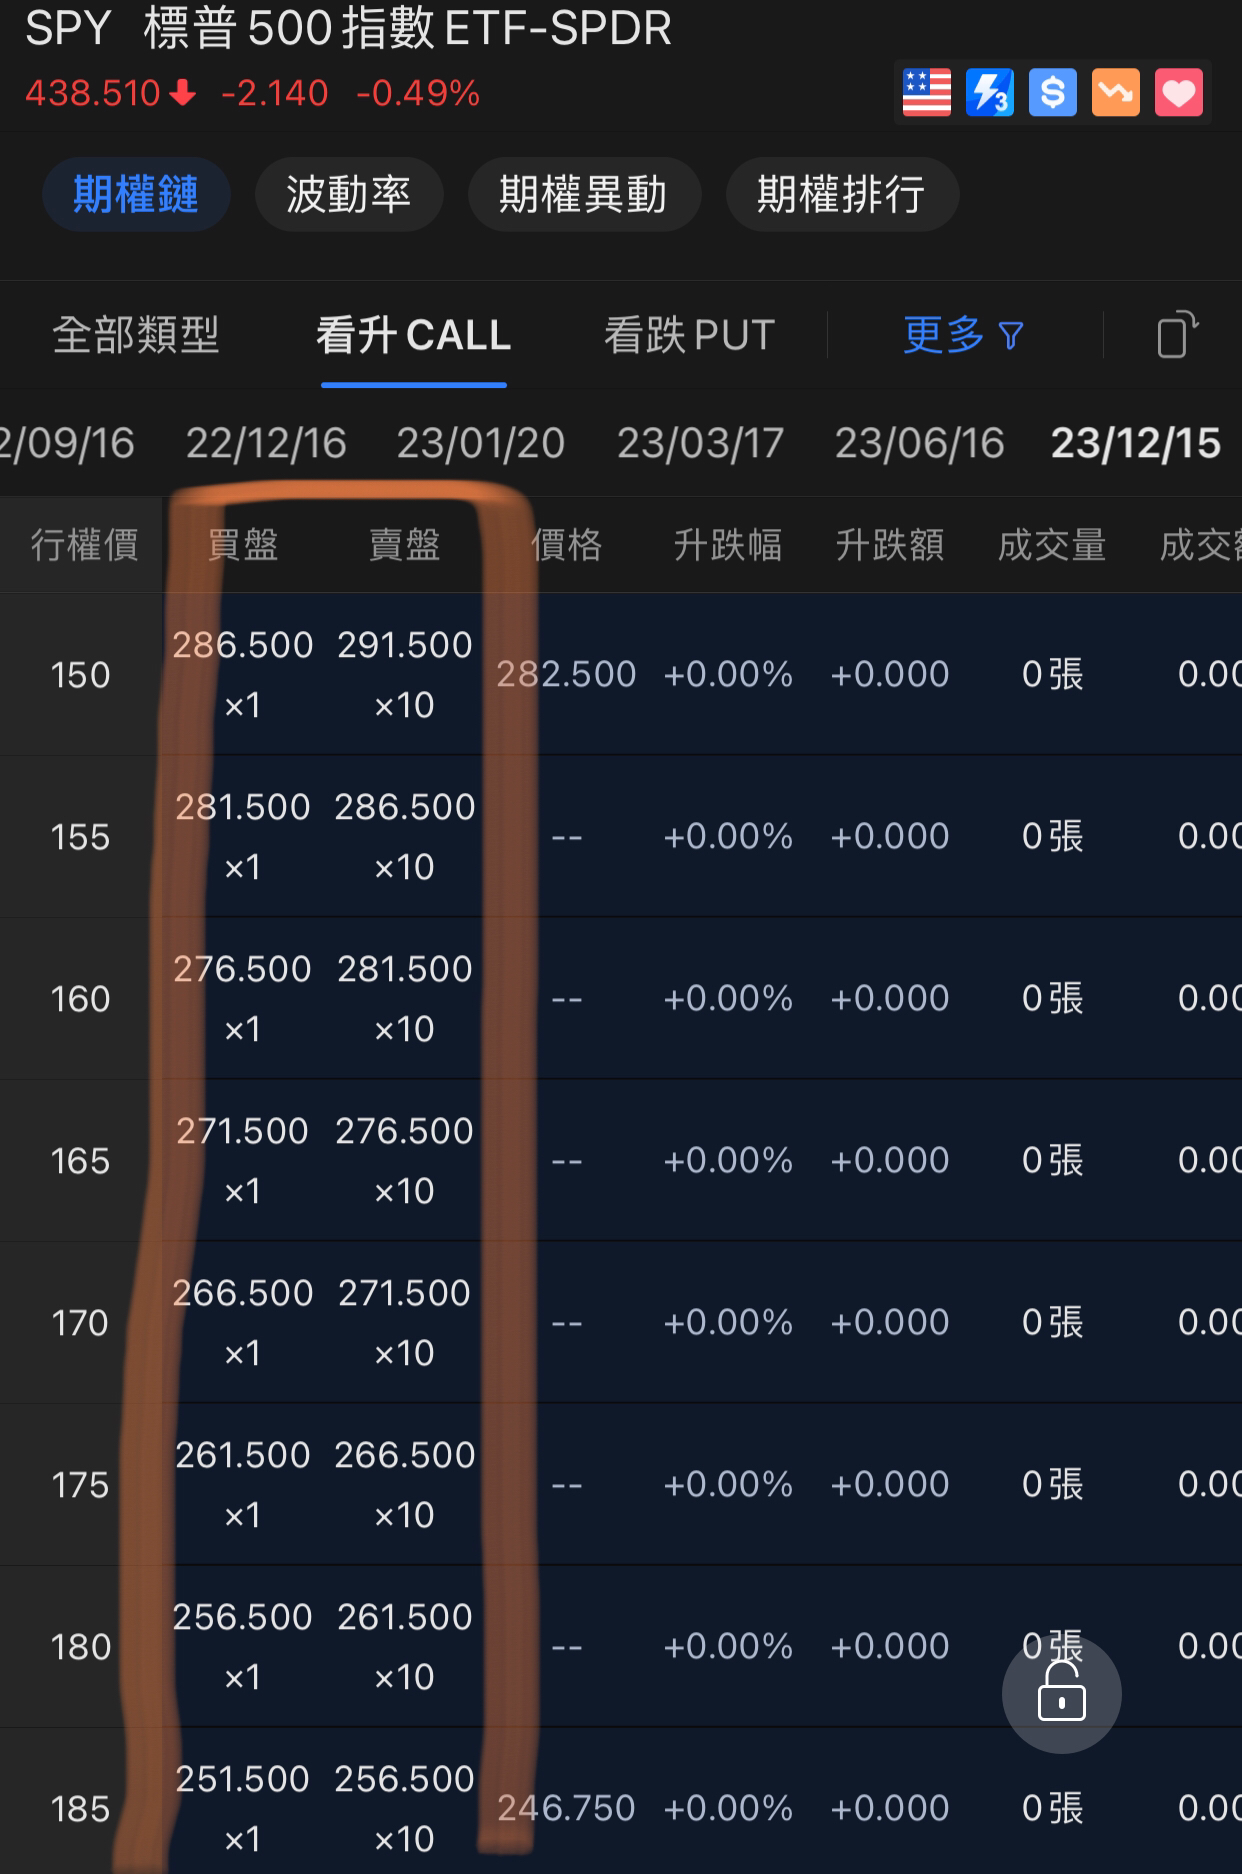Select 看升 CALL option type

point(414,335)
